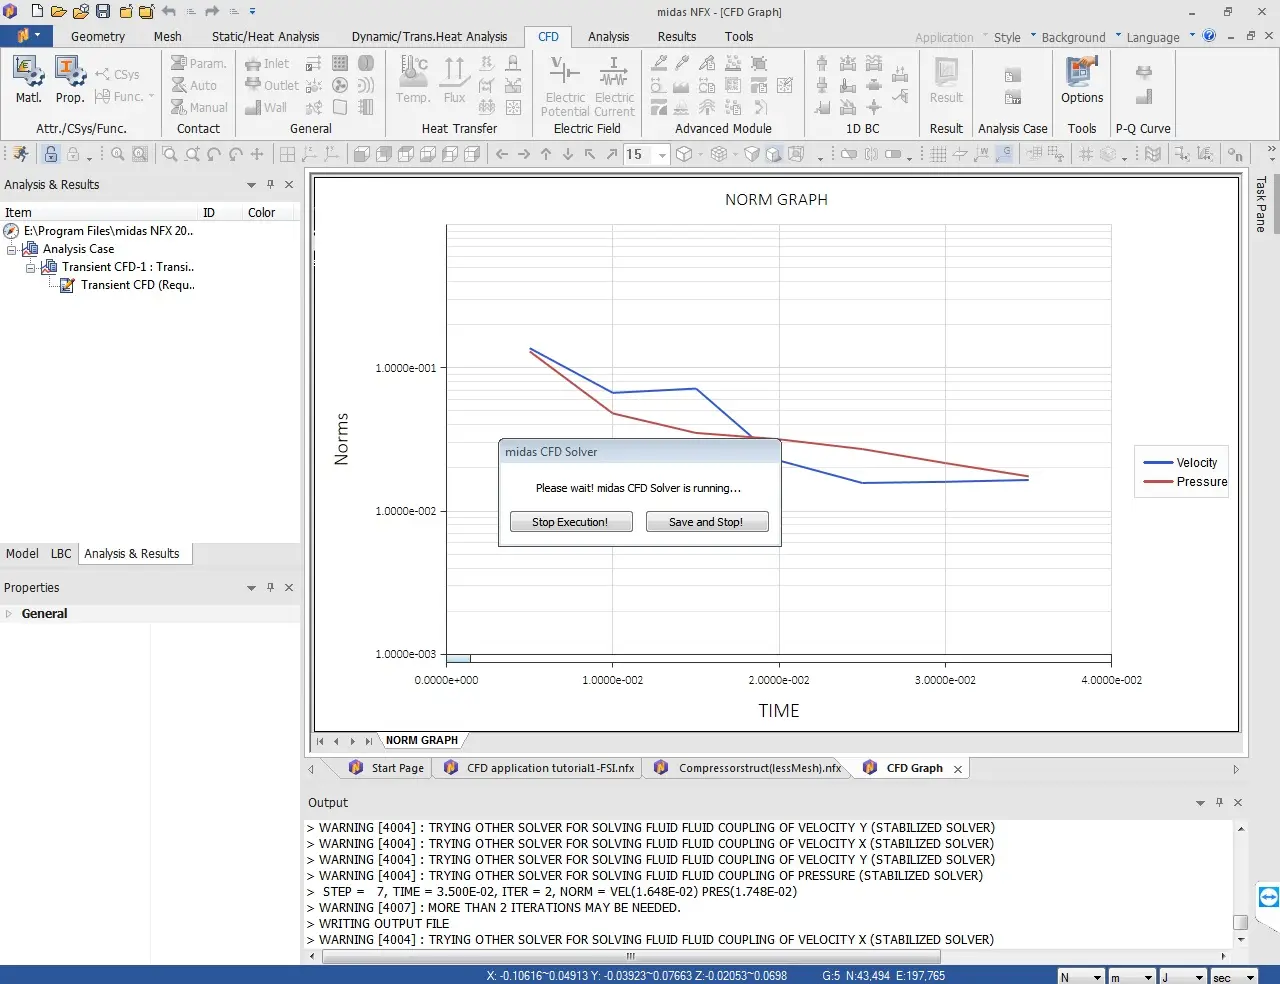Open the Geometry ribbon tab
This screenshot has height=984, width=1280.
[98, 36]
